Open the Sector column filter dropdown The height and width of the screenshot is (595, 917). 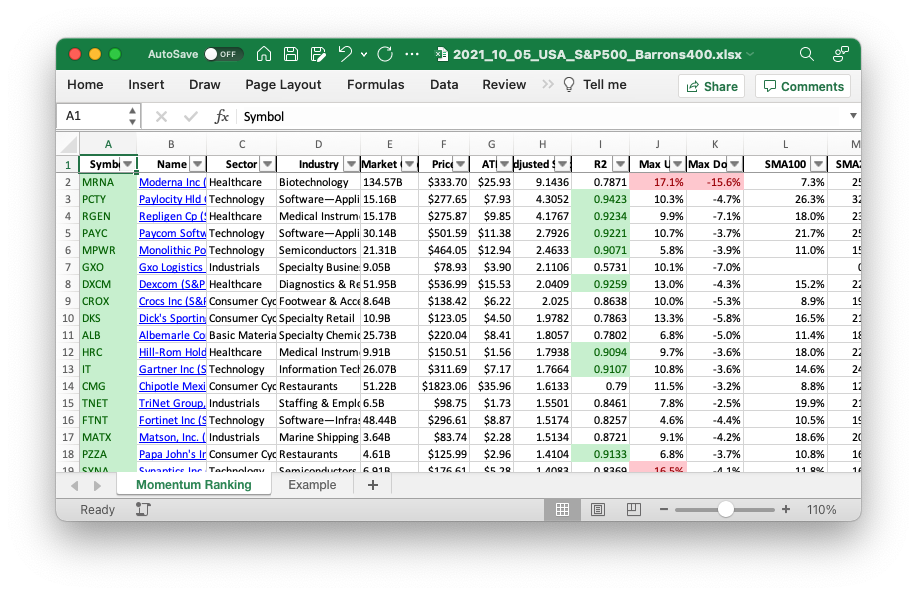point(267,164)
